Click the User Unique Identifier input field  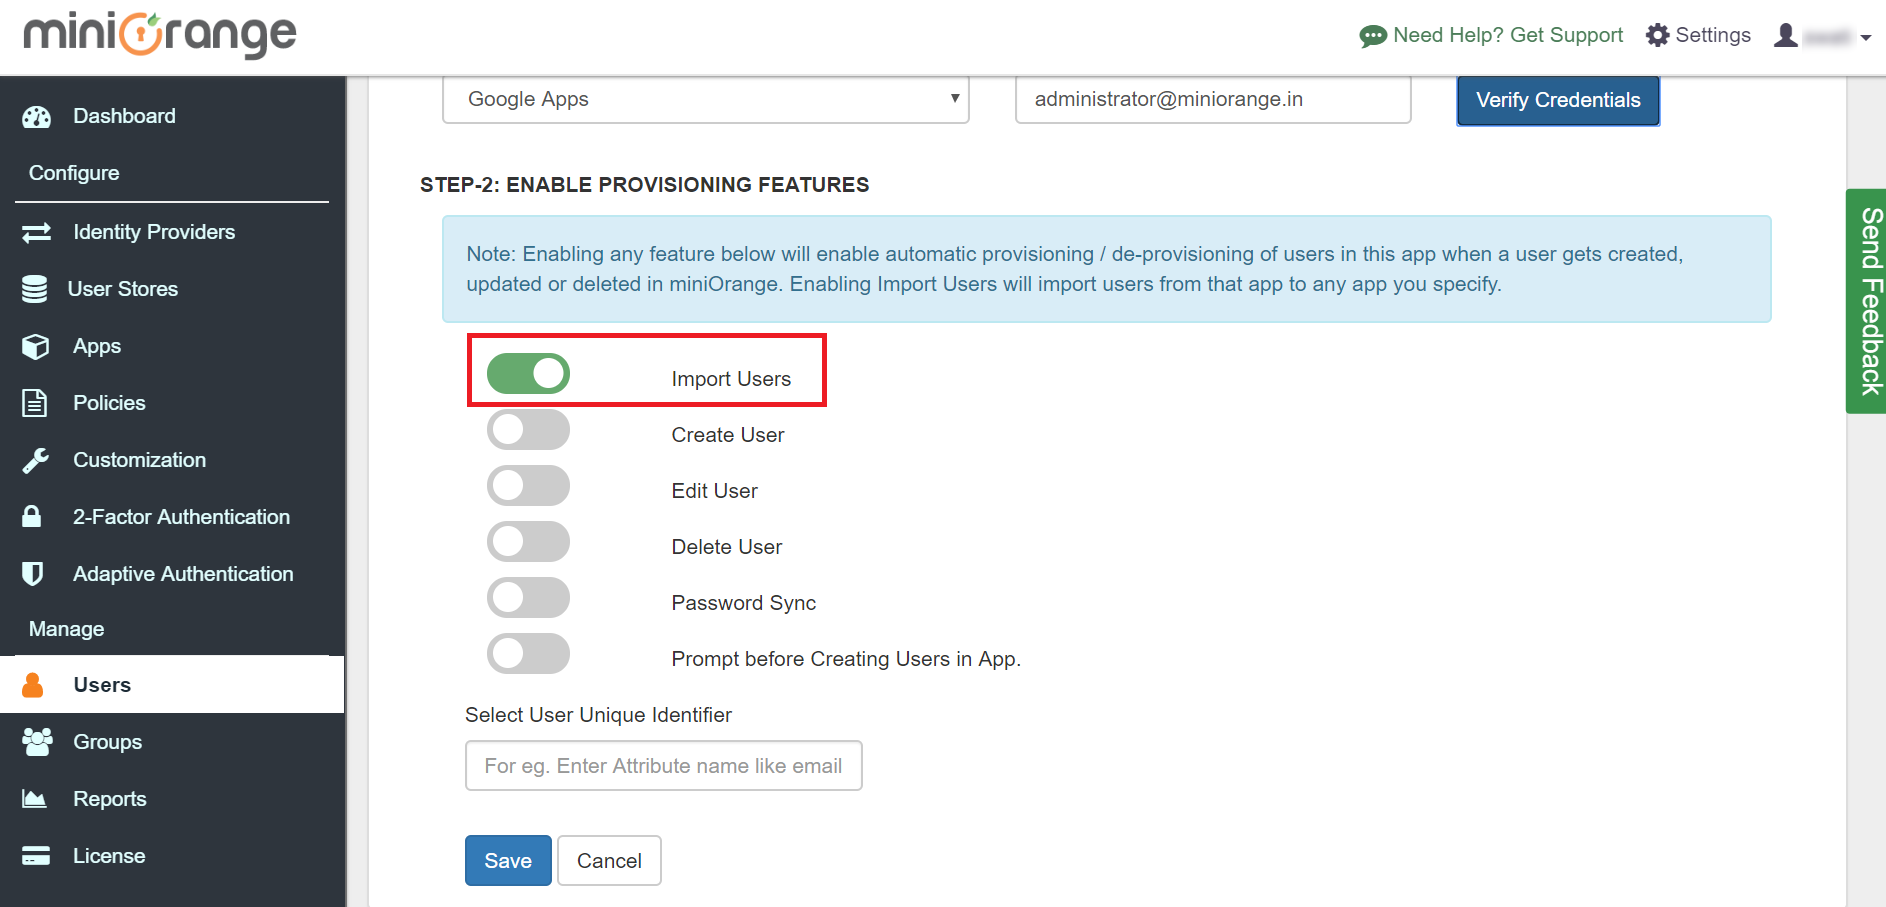point(663,765)
